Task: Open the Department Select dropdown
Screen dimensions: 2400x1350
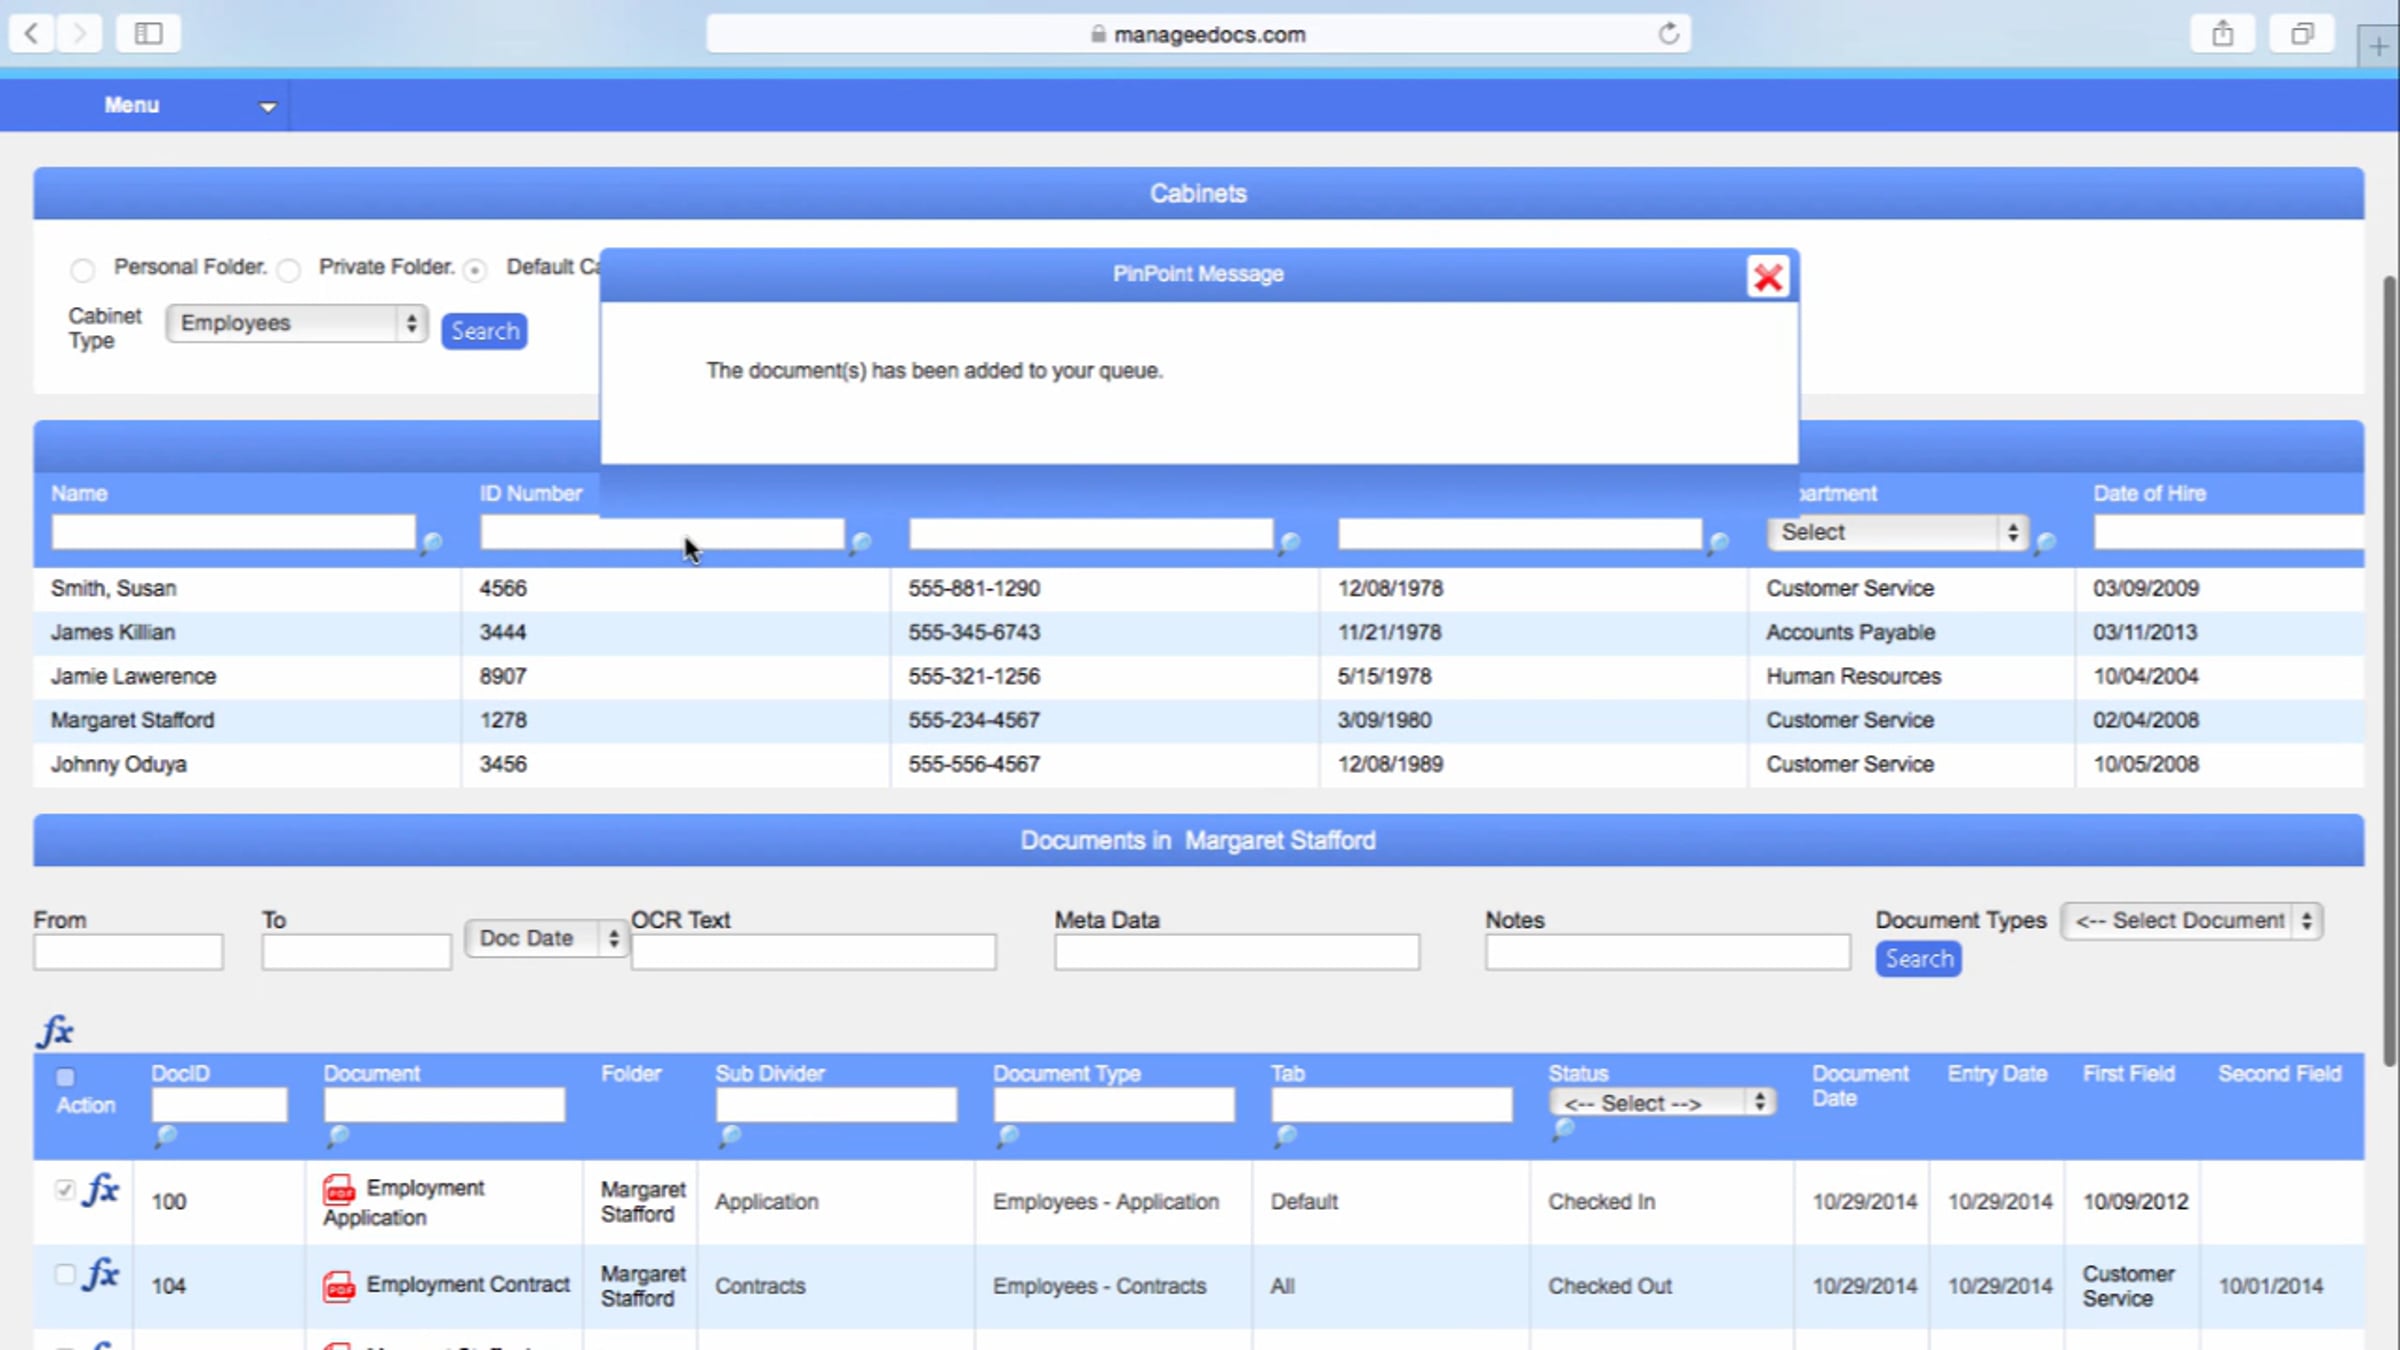Action: click(1897, 532)
